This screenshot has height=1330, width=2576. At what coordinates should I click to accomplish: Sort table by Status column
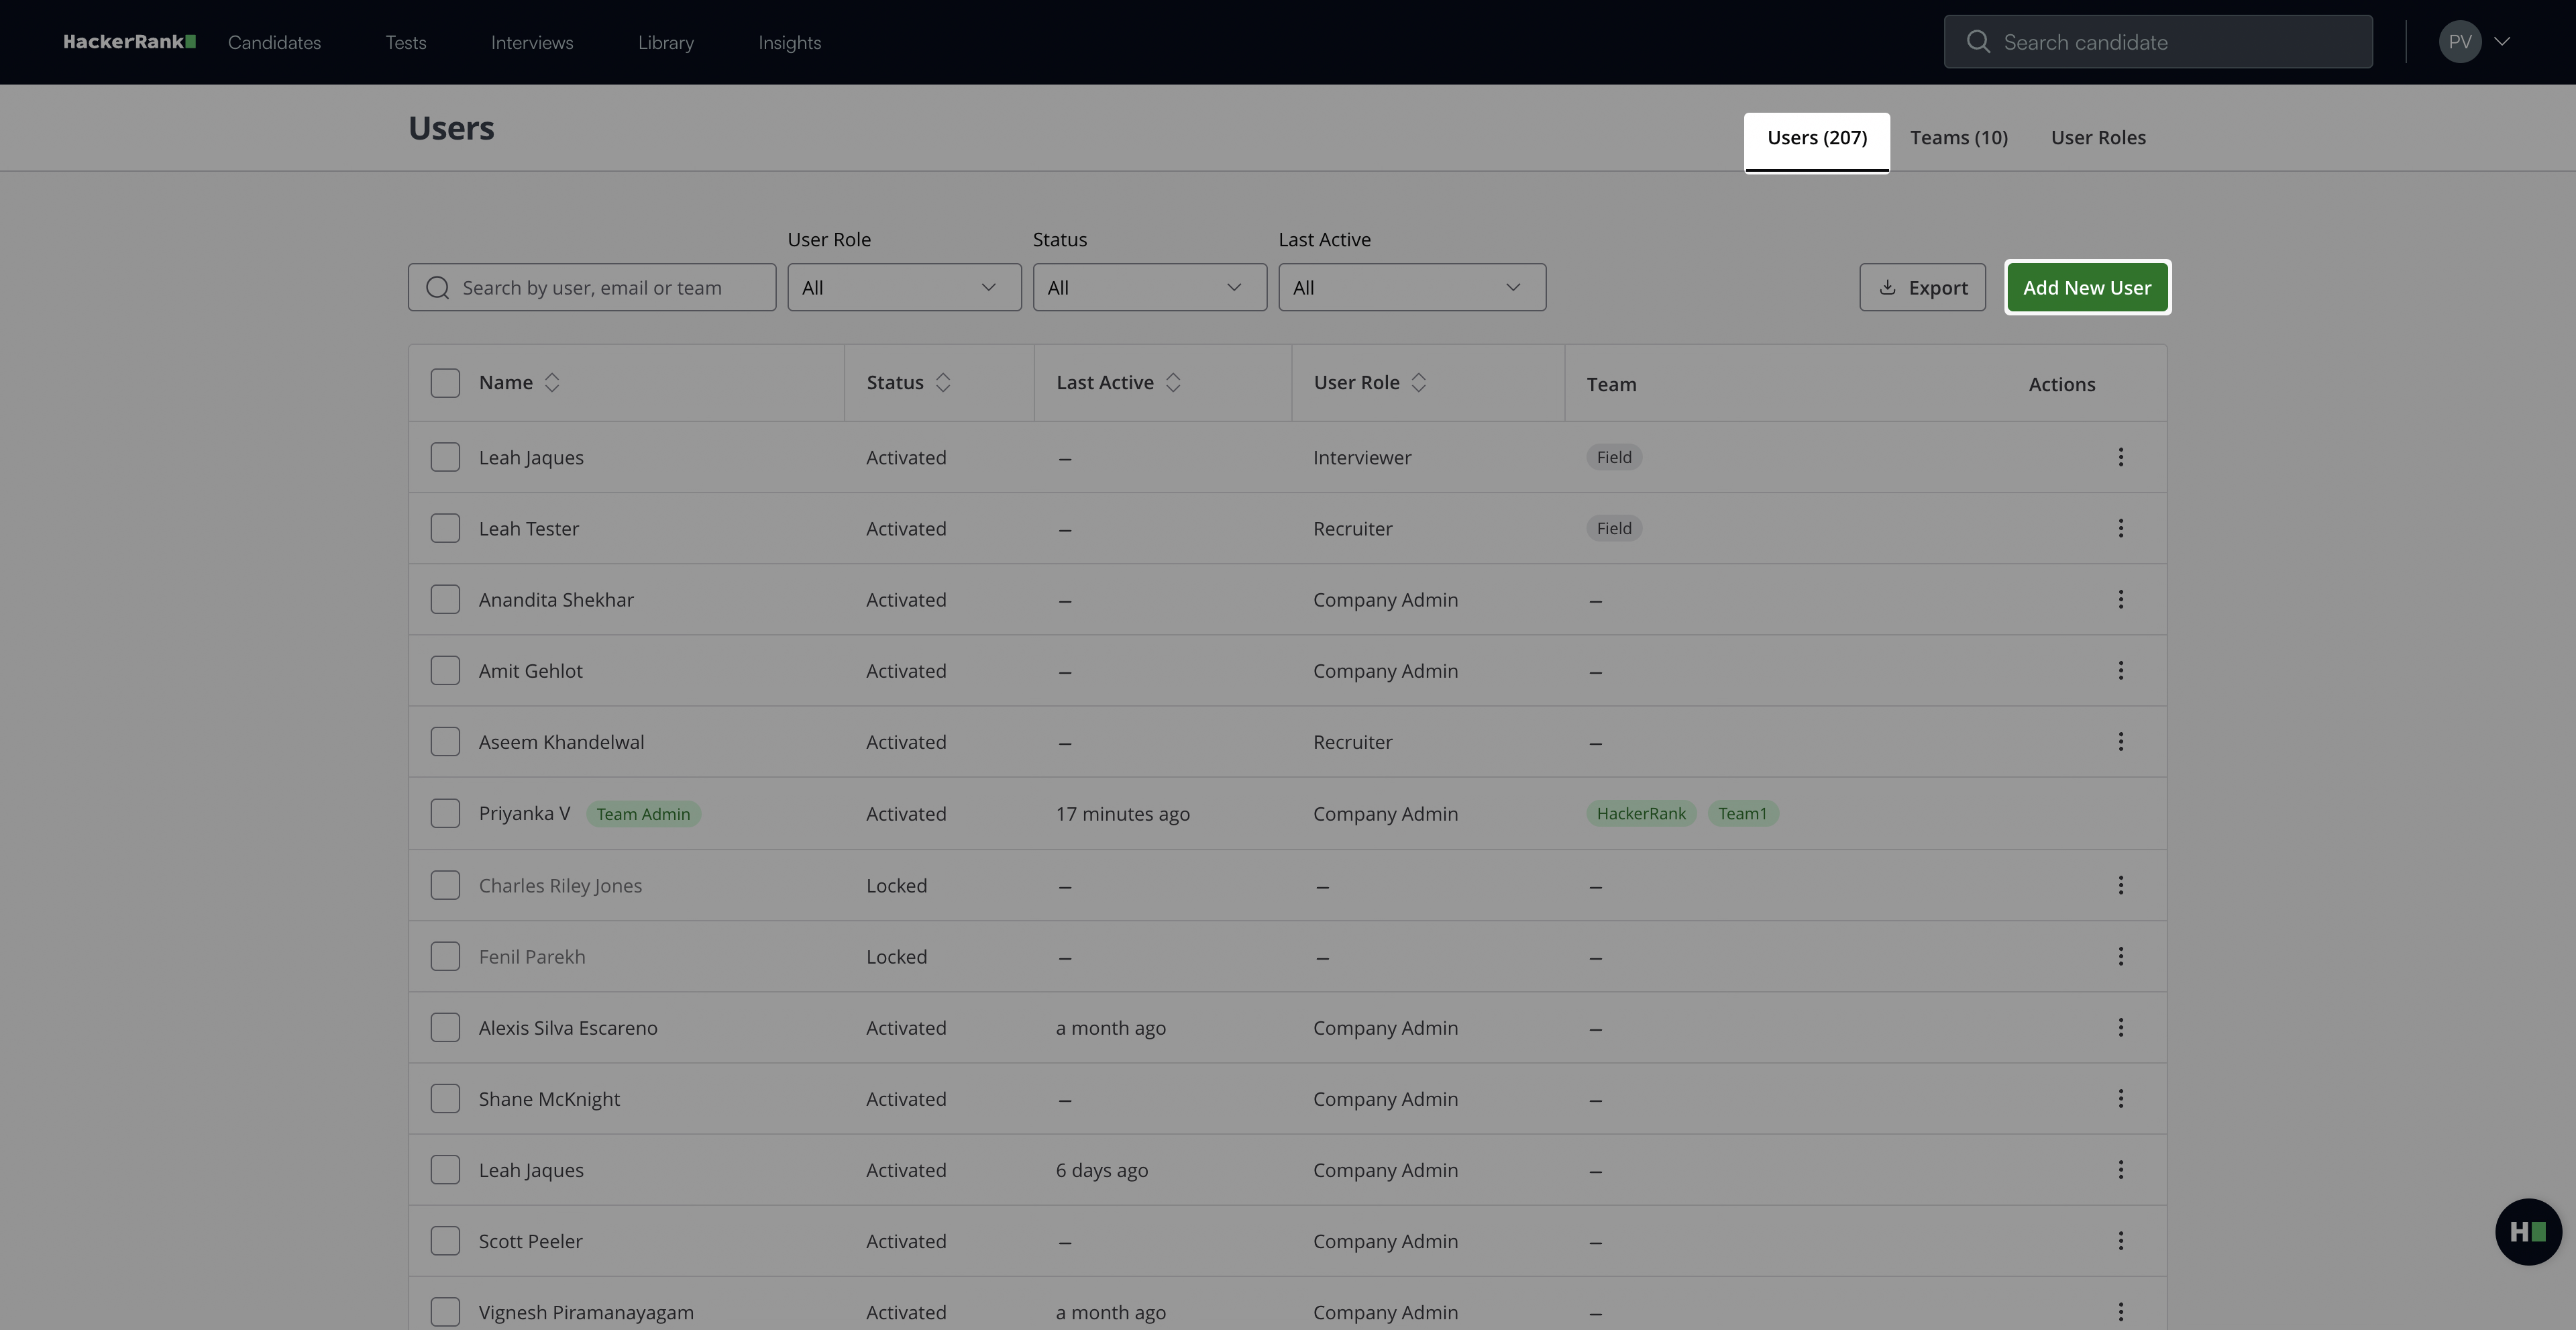(x=942, y=383)
